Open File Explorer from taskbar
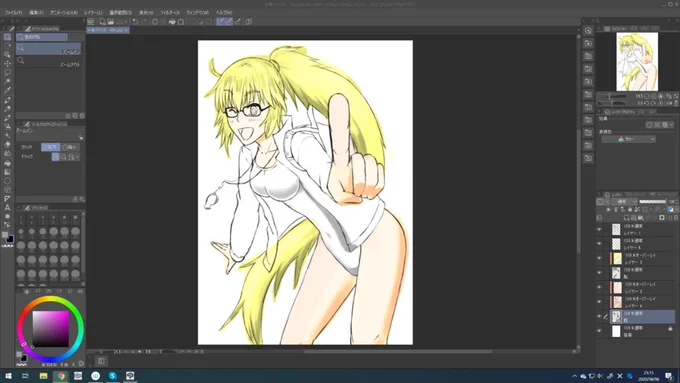This screenshot has width=680, height=383. 43,376
